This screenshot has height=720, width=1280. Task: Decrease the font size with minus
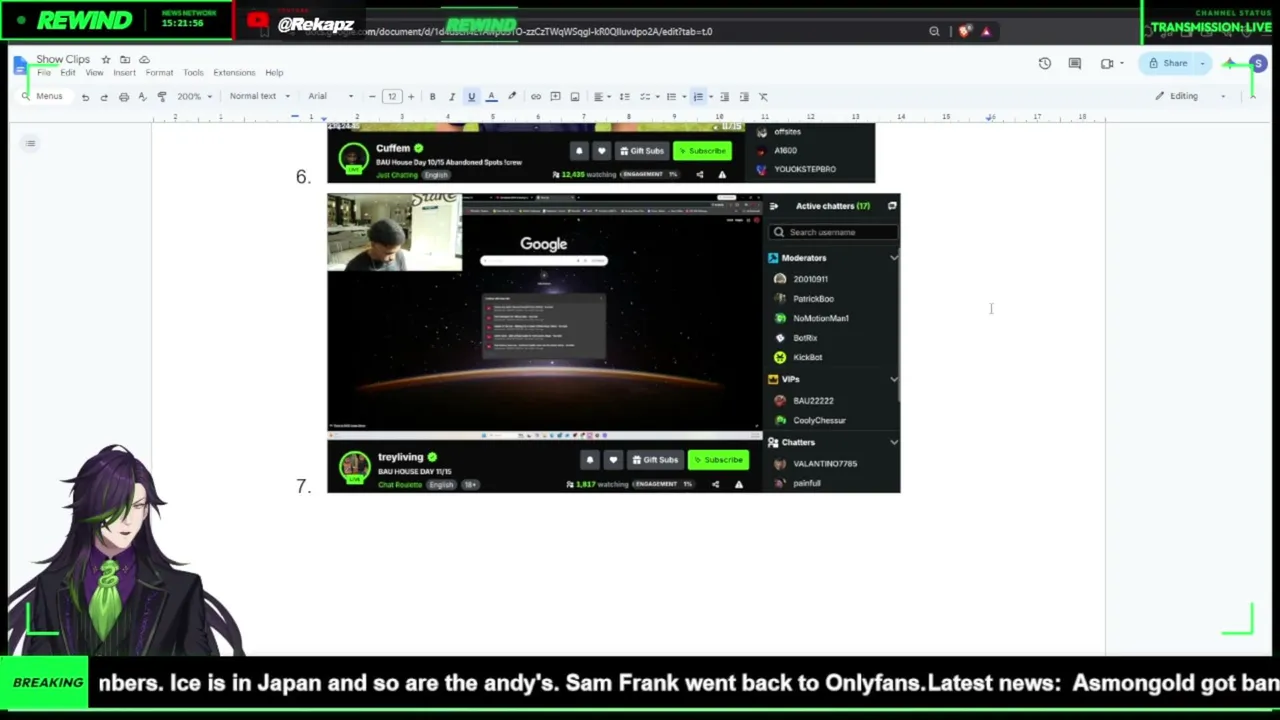(372, 97)
